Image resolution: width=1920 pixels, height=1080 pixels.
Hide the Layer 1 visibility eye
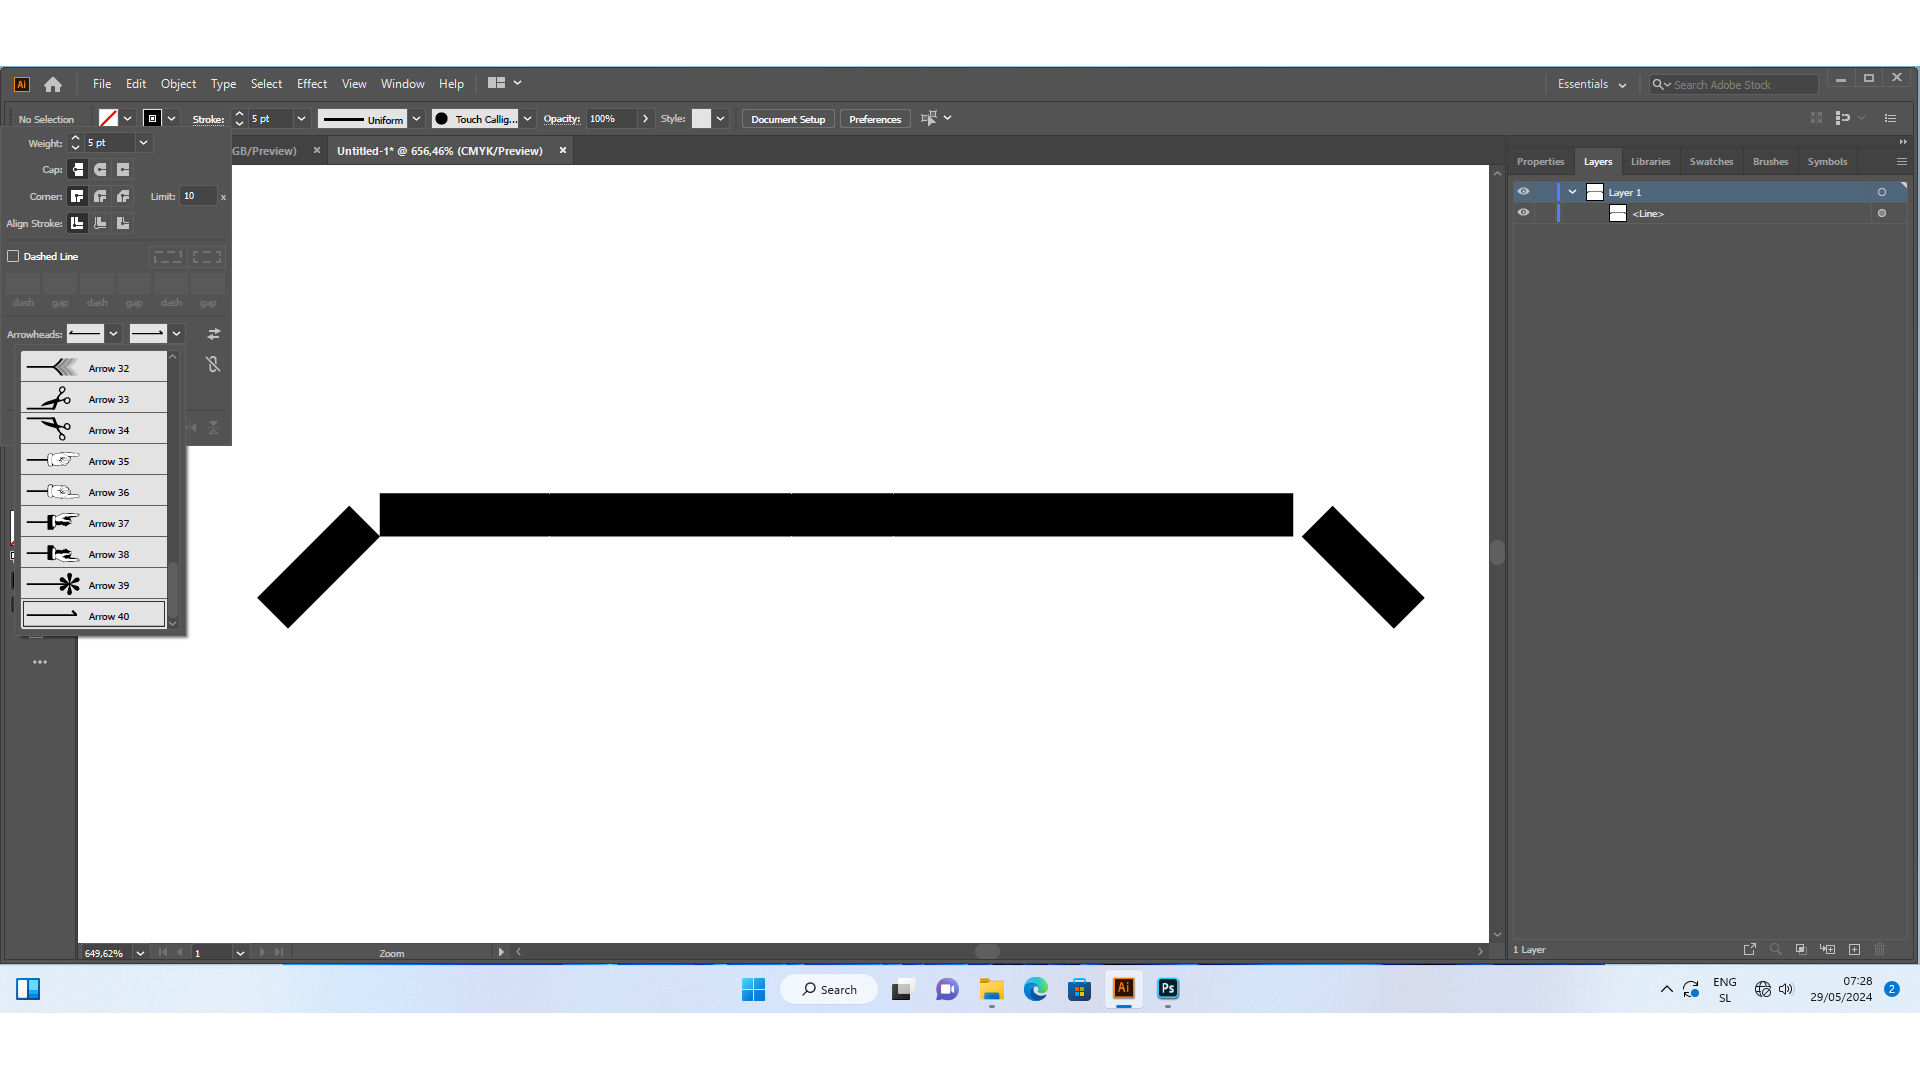point(1524,191)
